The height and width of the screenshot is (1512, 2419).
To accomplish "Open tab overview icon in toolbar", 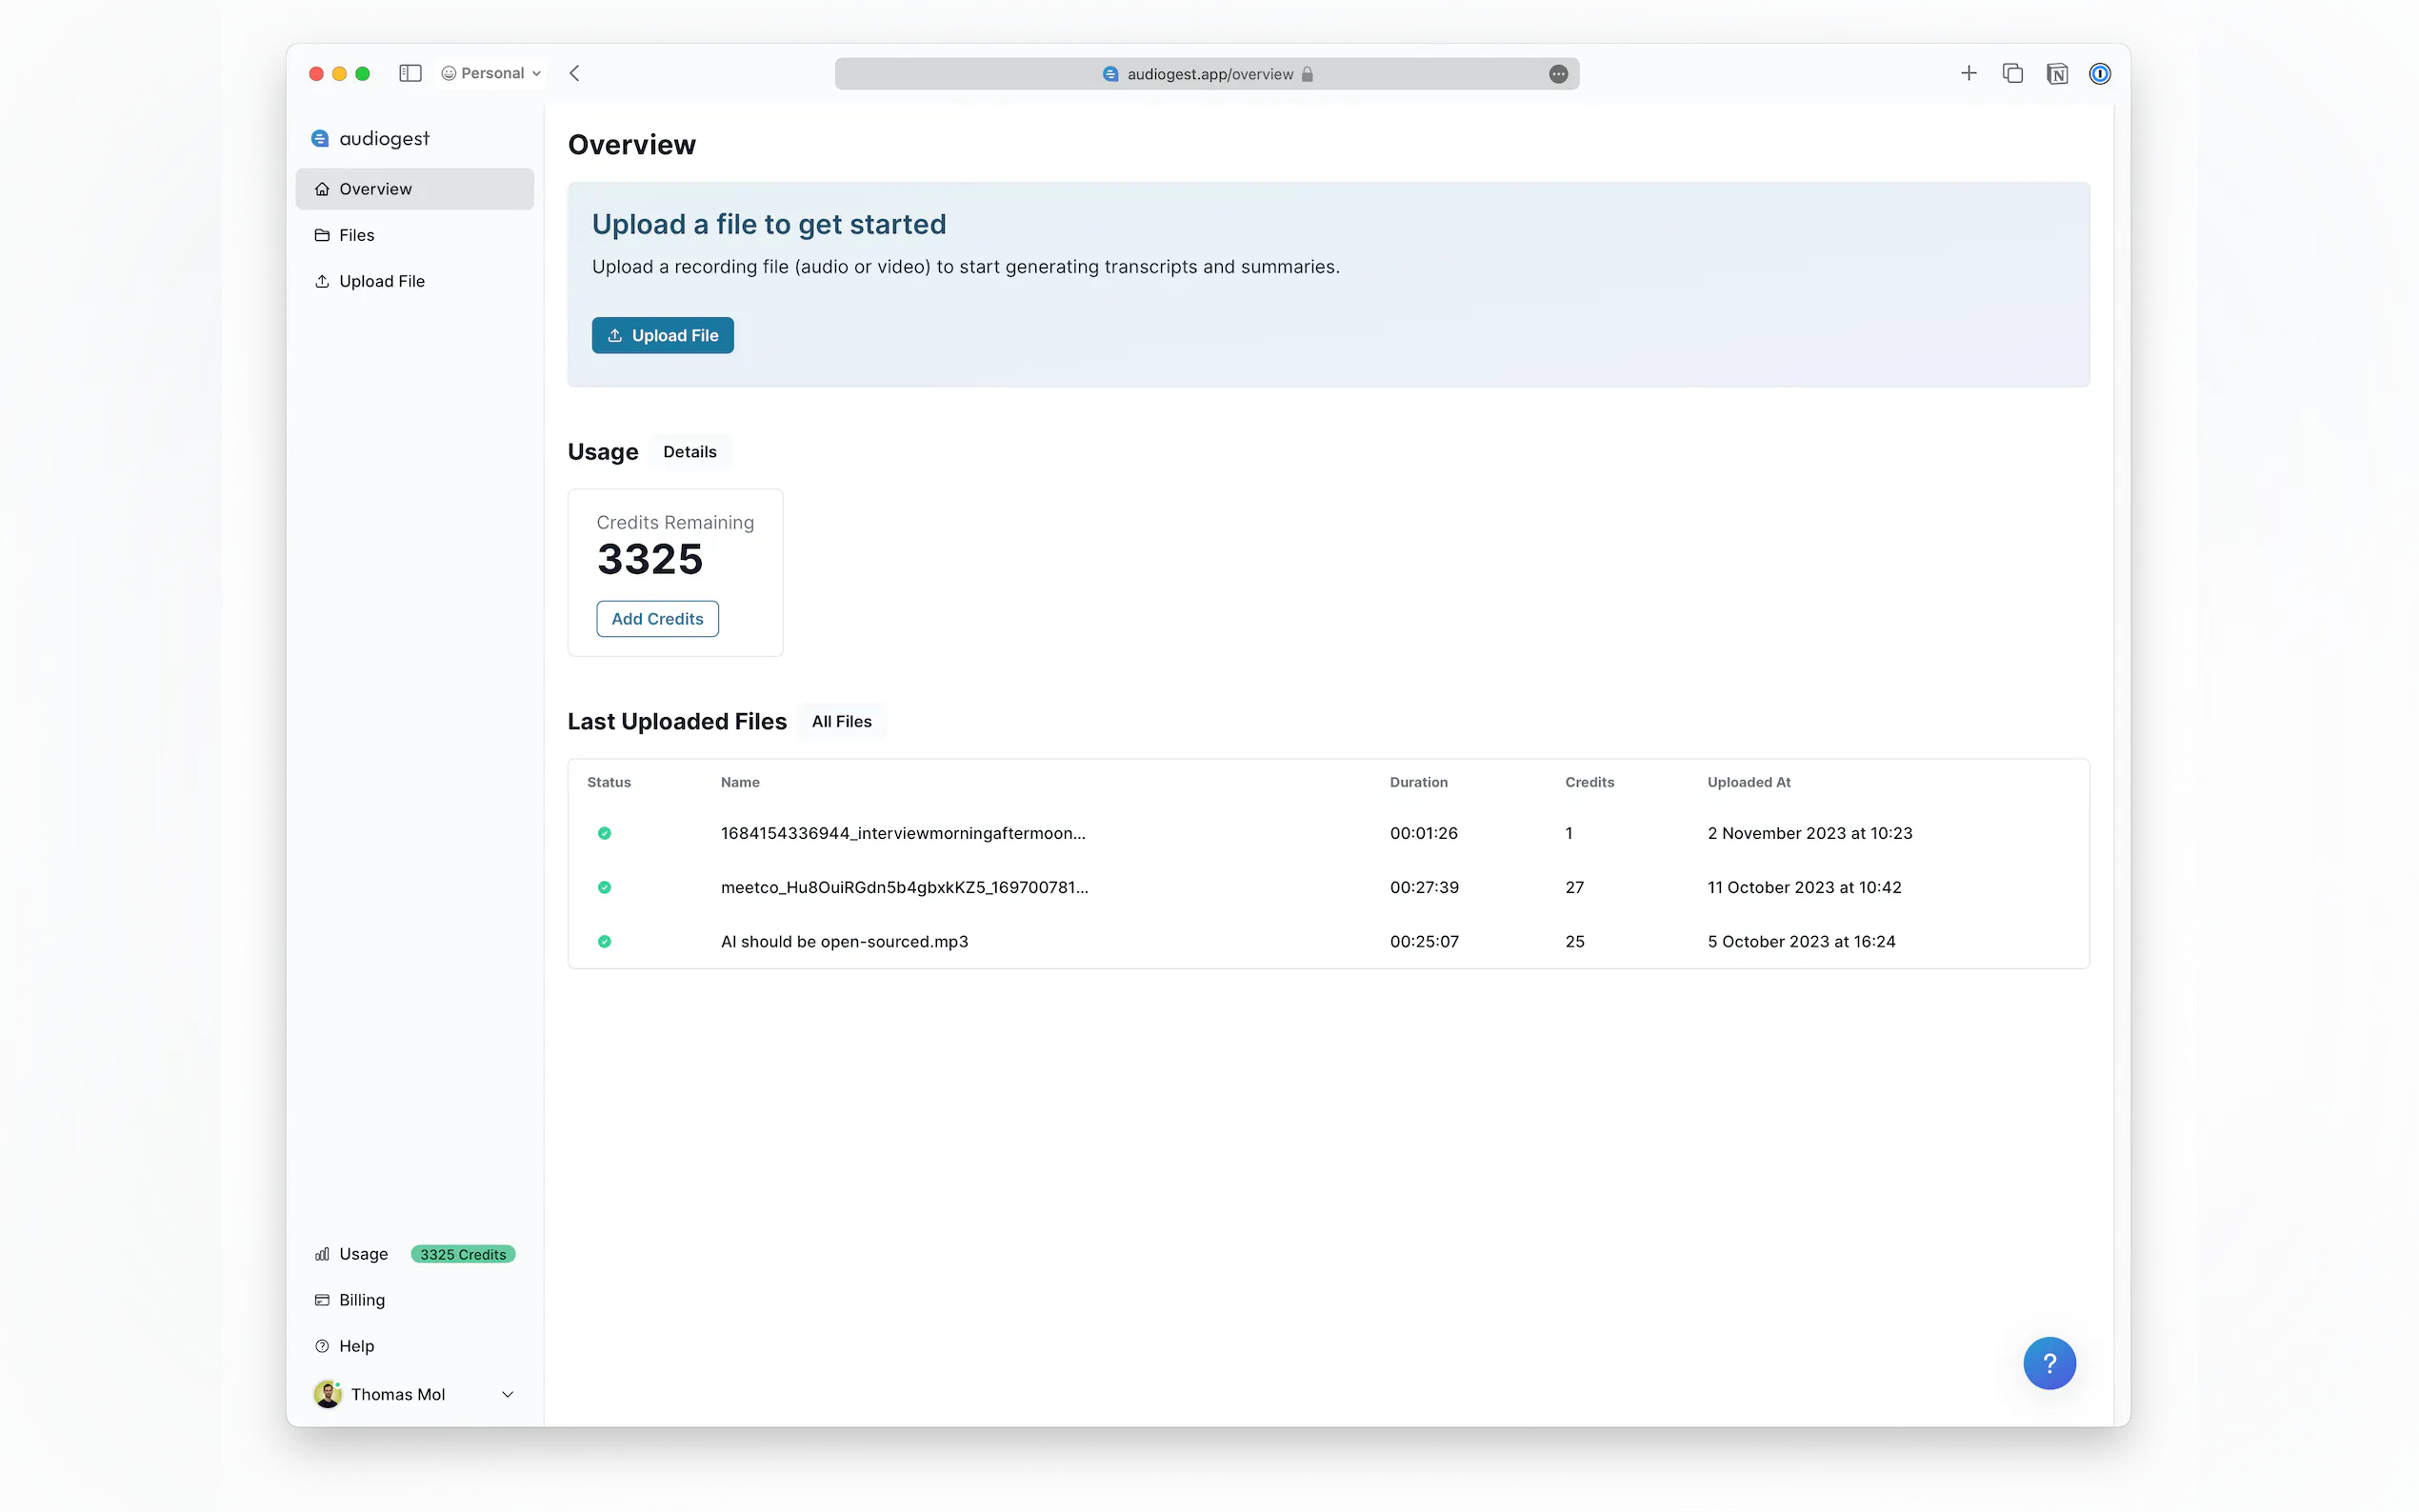I will coord(2012,74).
